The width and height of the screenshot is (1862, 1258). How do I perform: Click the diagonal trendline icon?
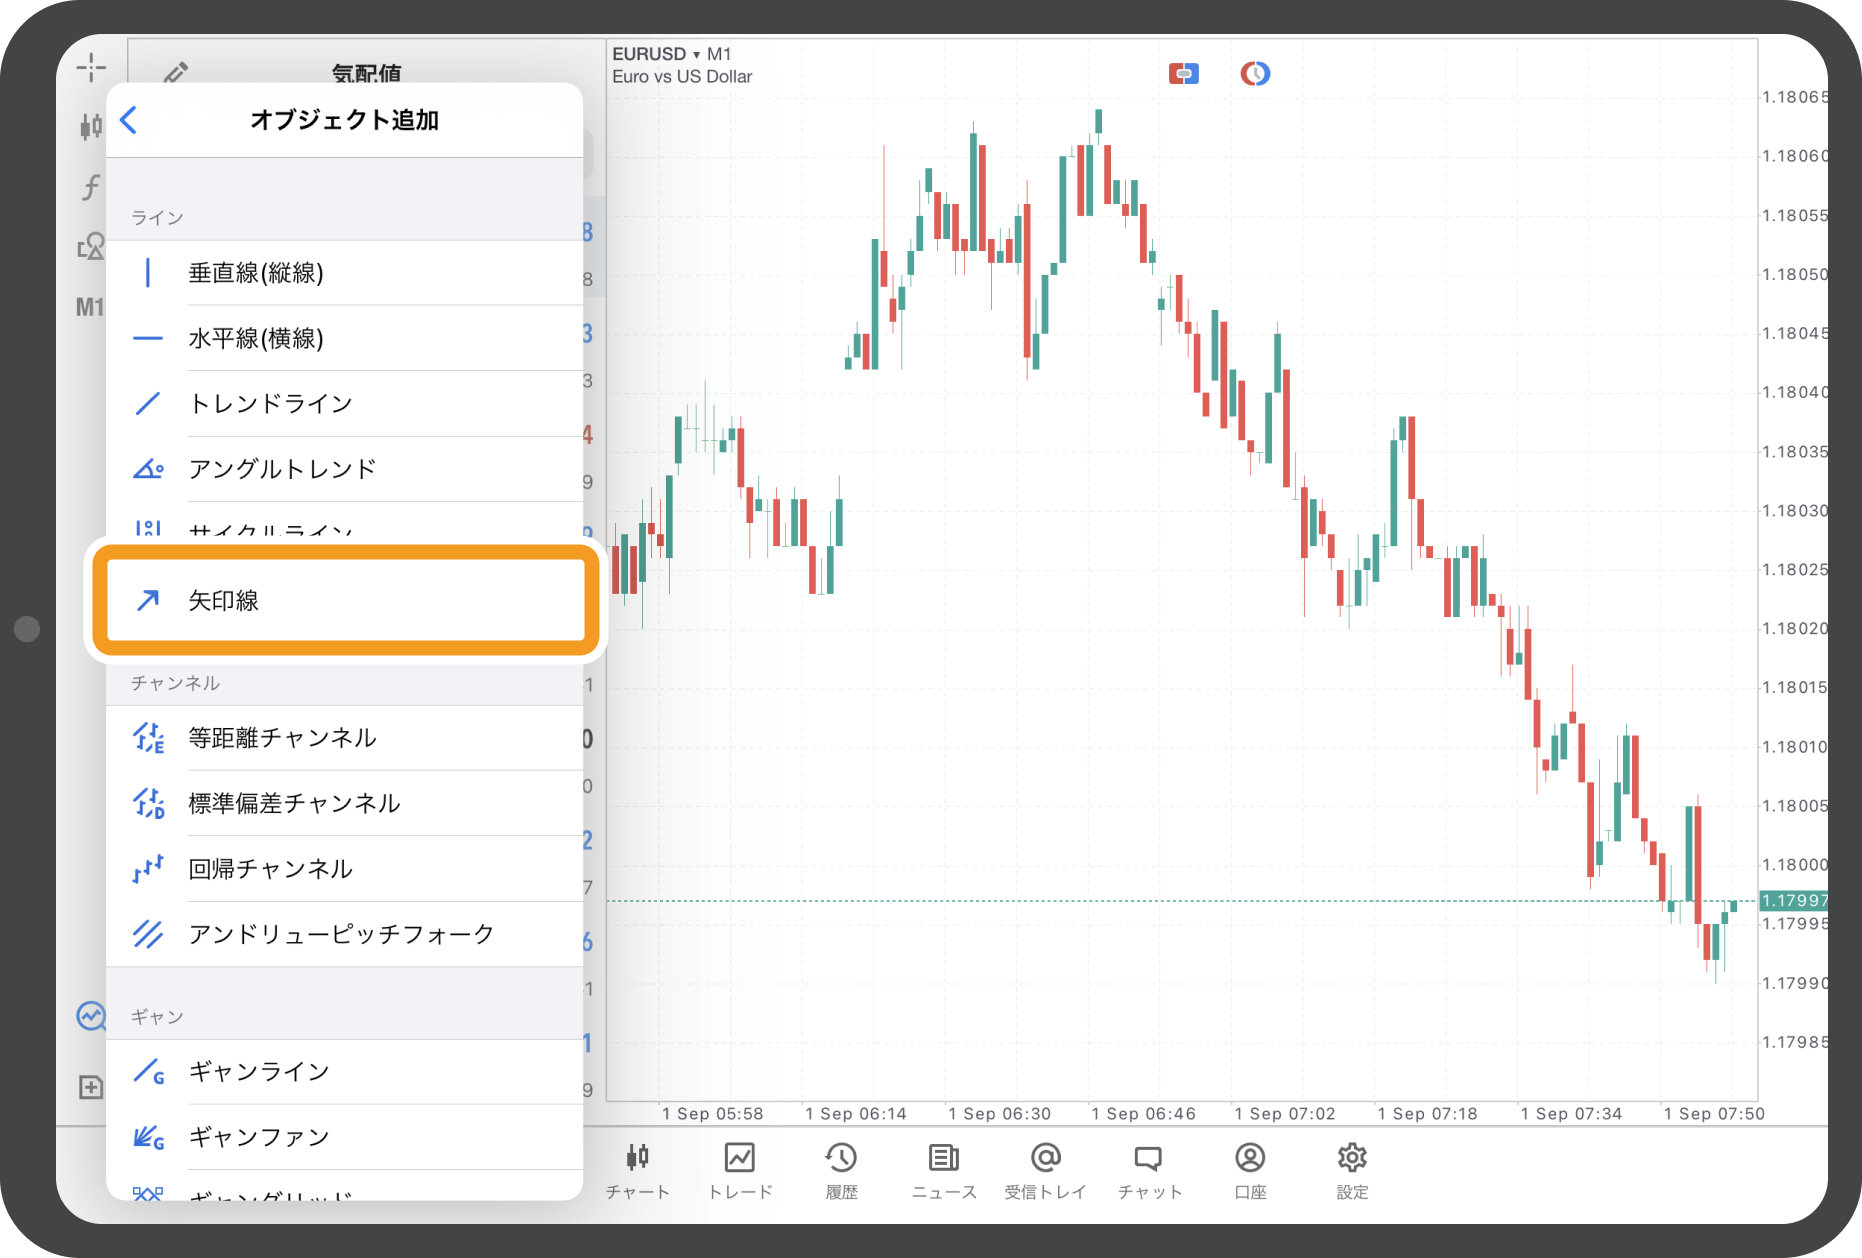(x=148, y=403)
